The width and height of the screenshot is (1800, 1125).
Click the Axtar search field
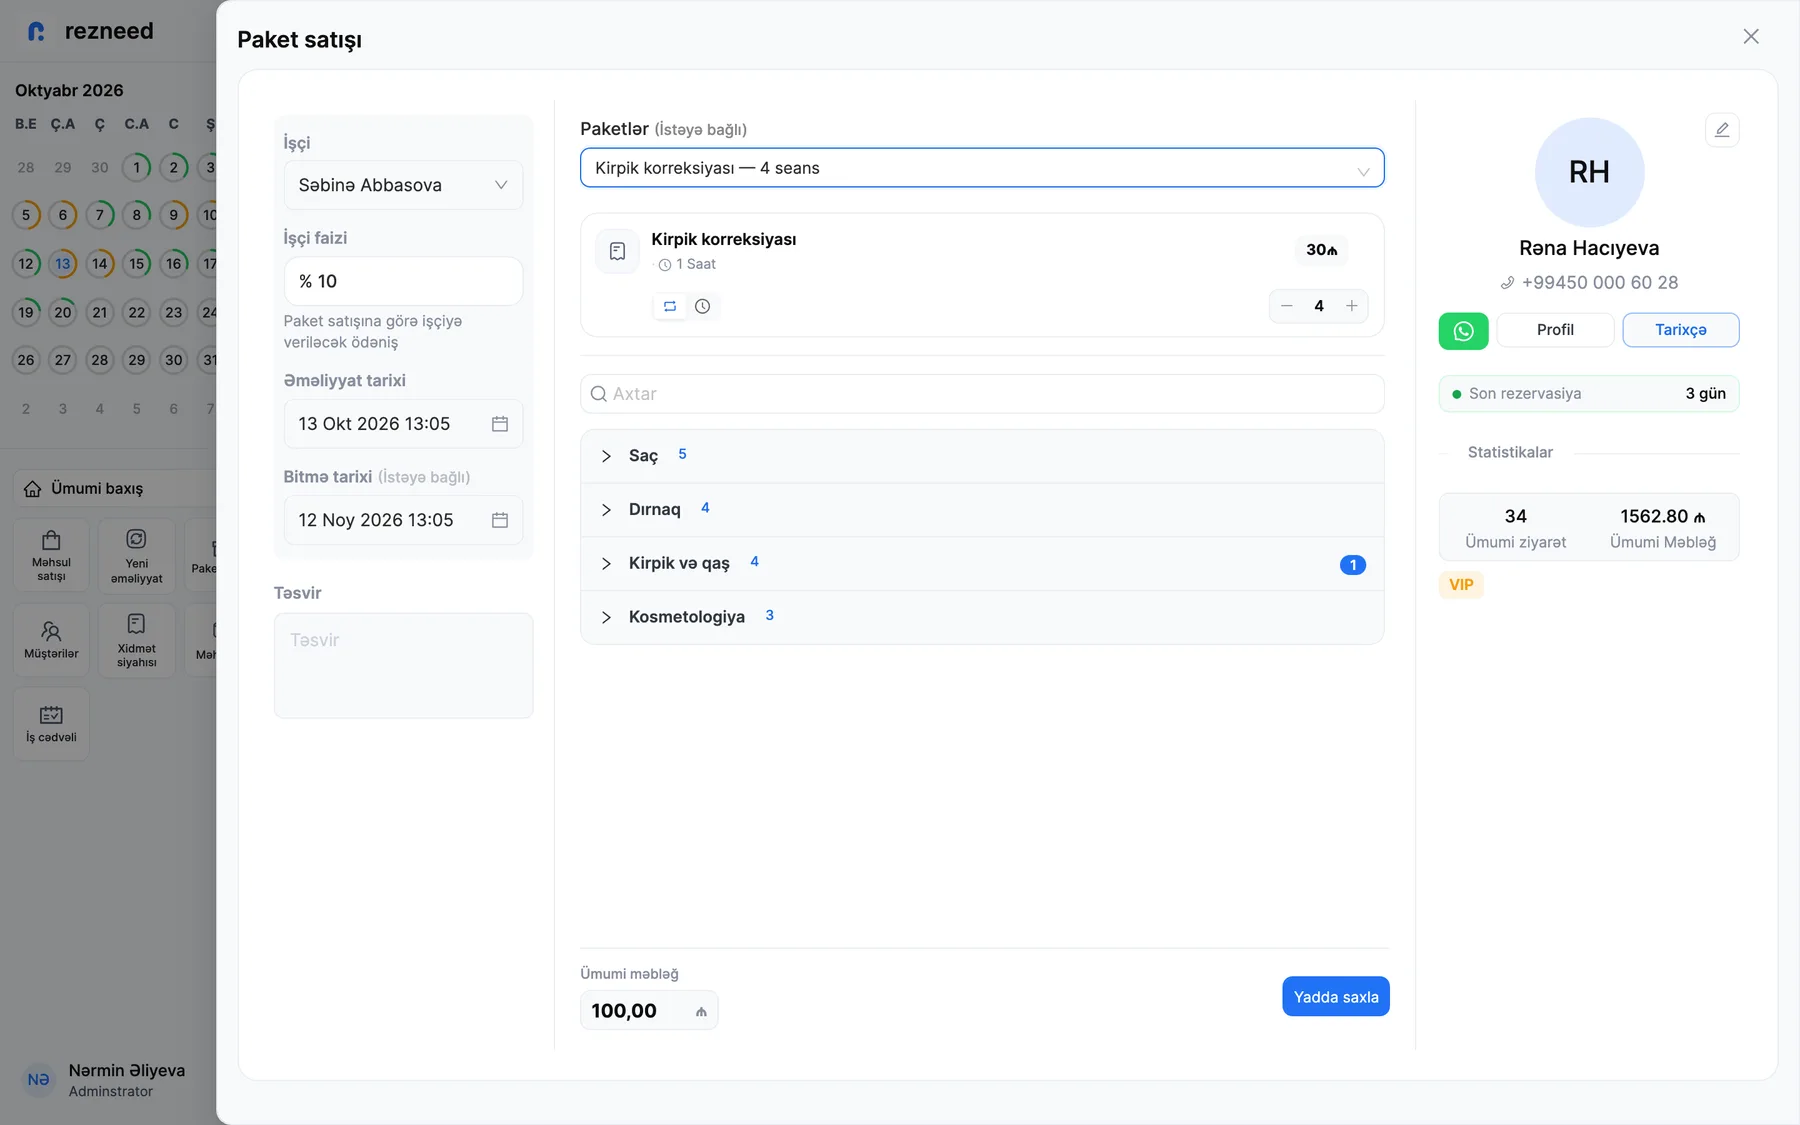tap(982, 394)
